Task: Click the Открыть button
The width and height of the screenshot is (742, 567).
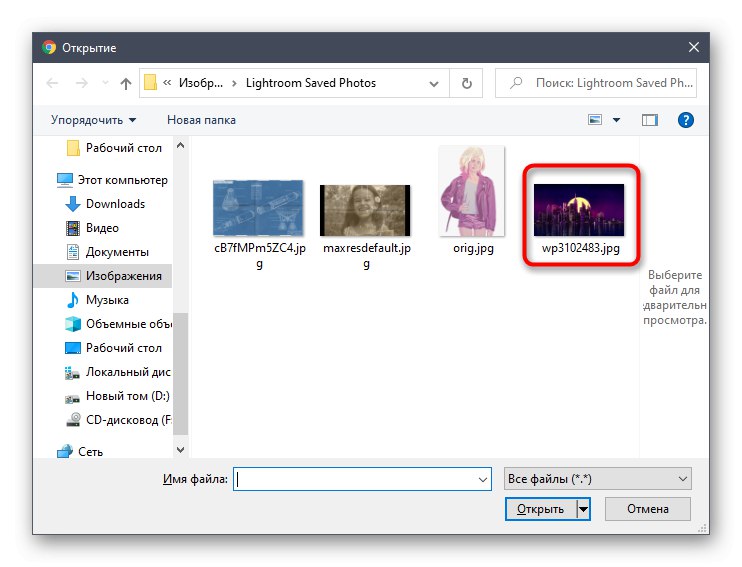Action: click(x=541, y=509)
